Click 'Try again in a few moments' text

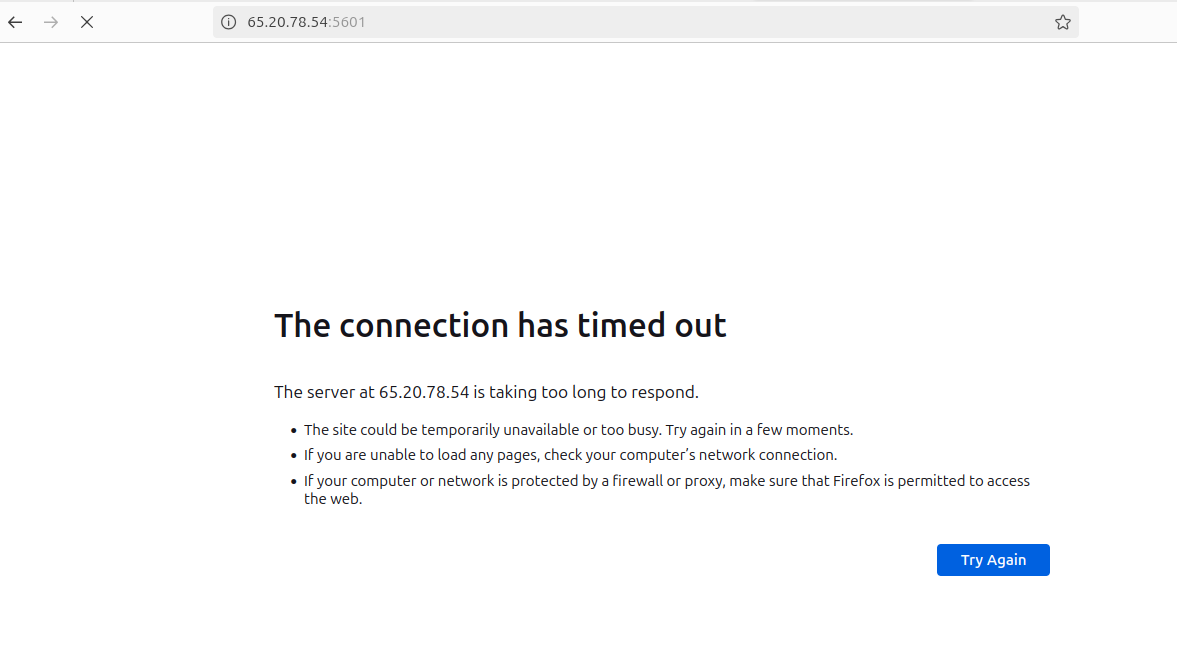(x=759, y=430)
